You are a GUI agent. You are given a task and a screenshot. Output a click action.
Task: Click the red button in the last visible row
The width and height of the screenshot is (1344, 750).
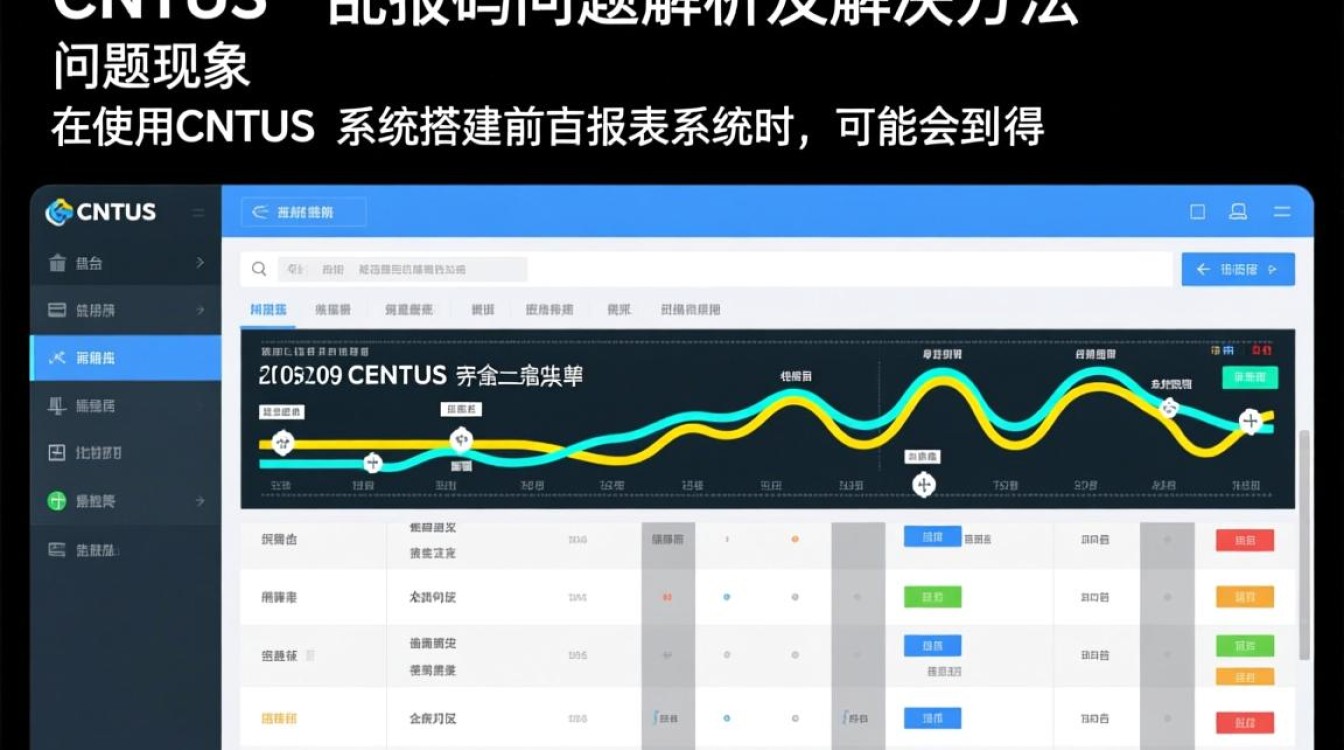[1245, 721]
